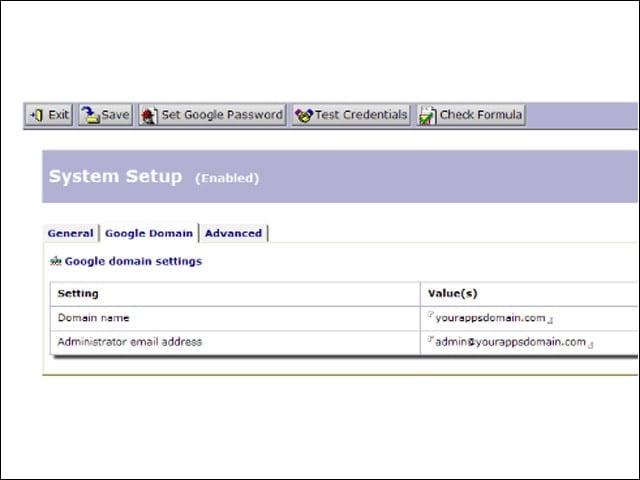Click the Exit button label
The height and width of the screenshot is (480, 640).
(x=59, y=115)
